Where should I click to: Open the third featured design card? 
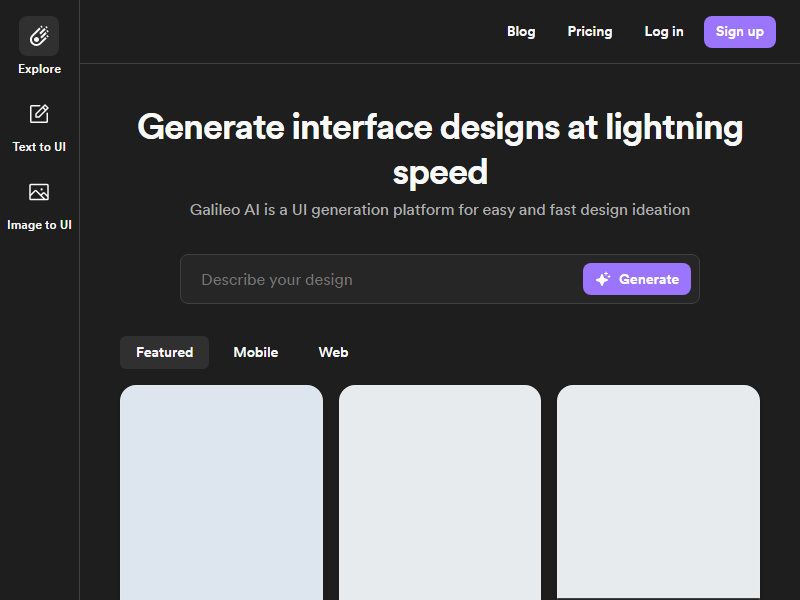pyautogui.click(x=658, y=491)
